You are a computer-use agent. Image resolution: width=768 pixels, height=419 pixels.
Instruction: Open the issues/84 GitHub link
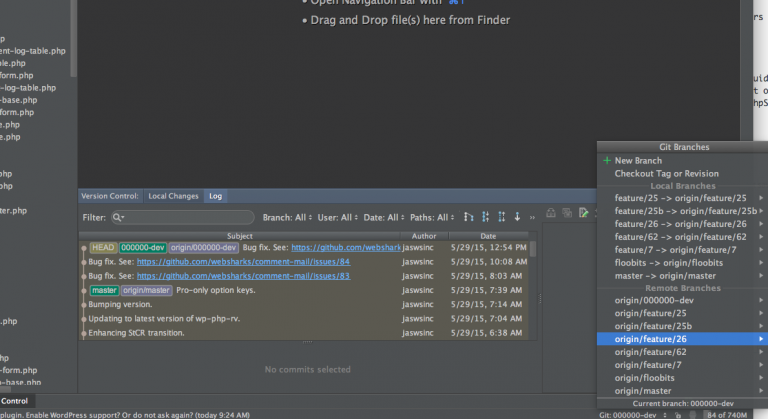point(243,262)
